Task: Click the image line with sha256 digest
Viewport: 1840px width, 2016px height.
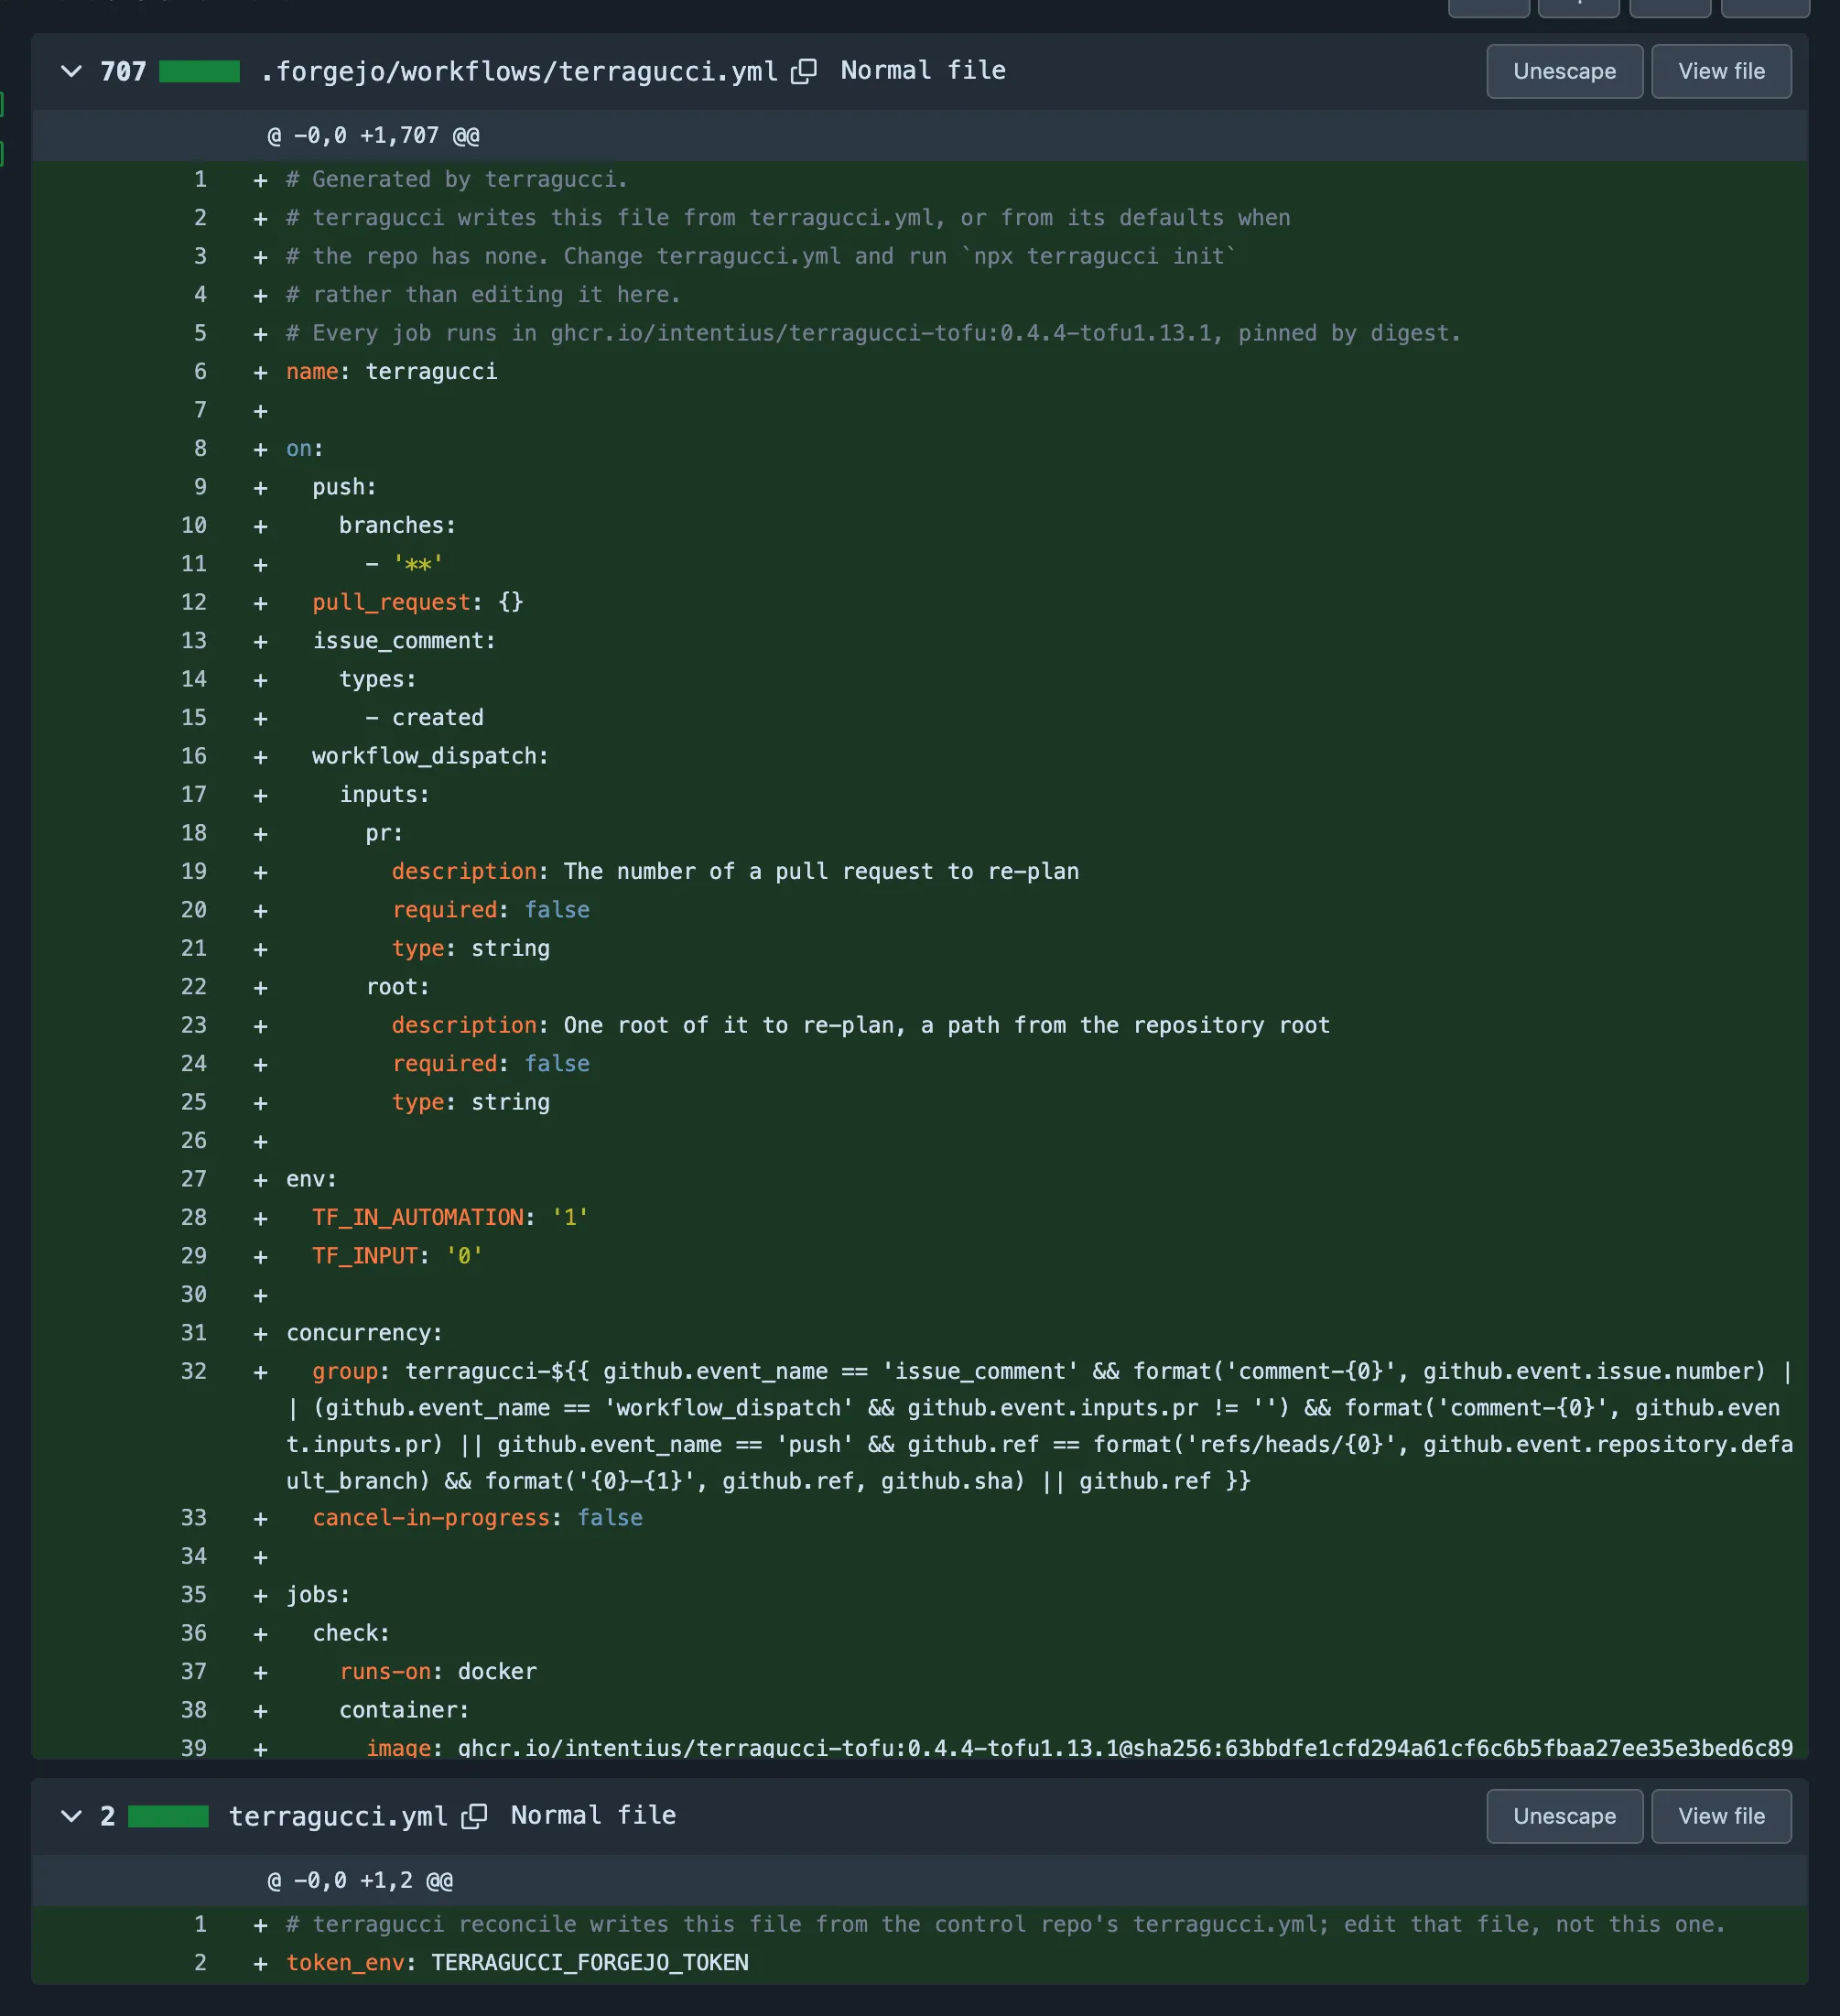Action: click(1079, 1747)
